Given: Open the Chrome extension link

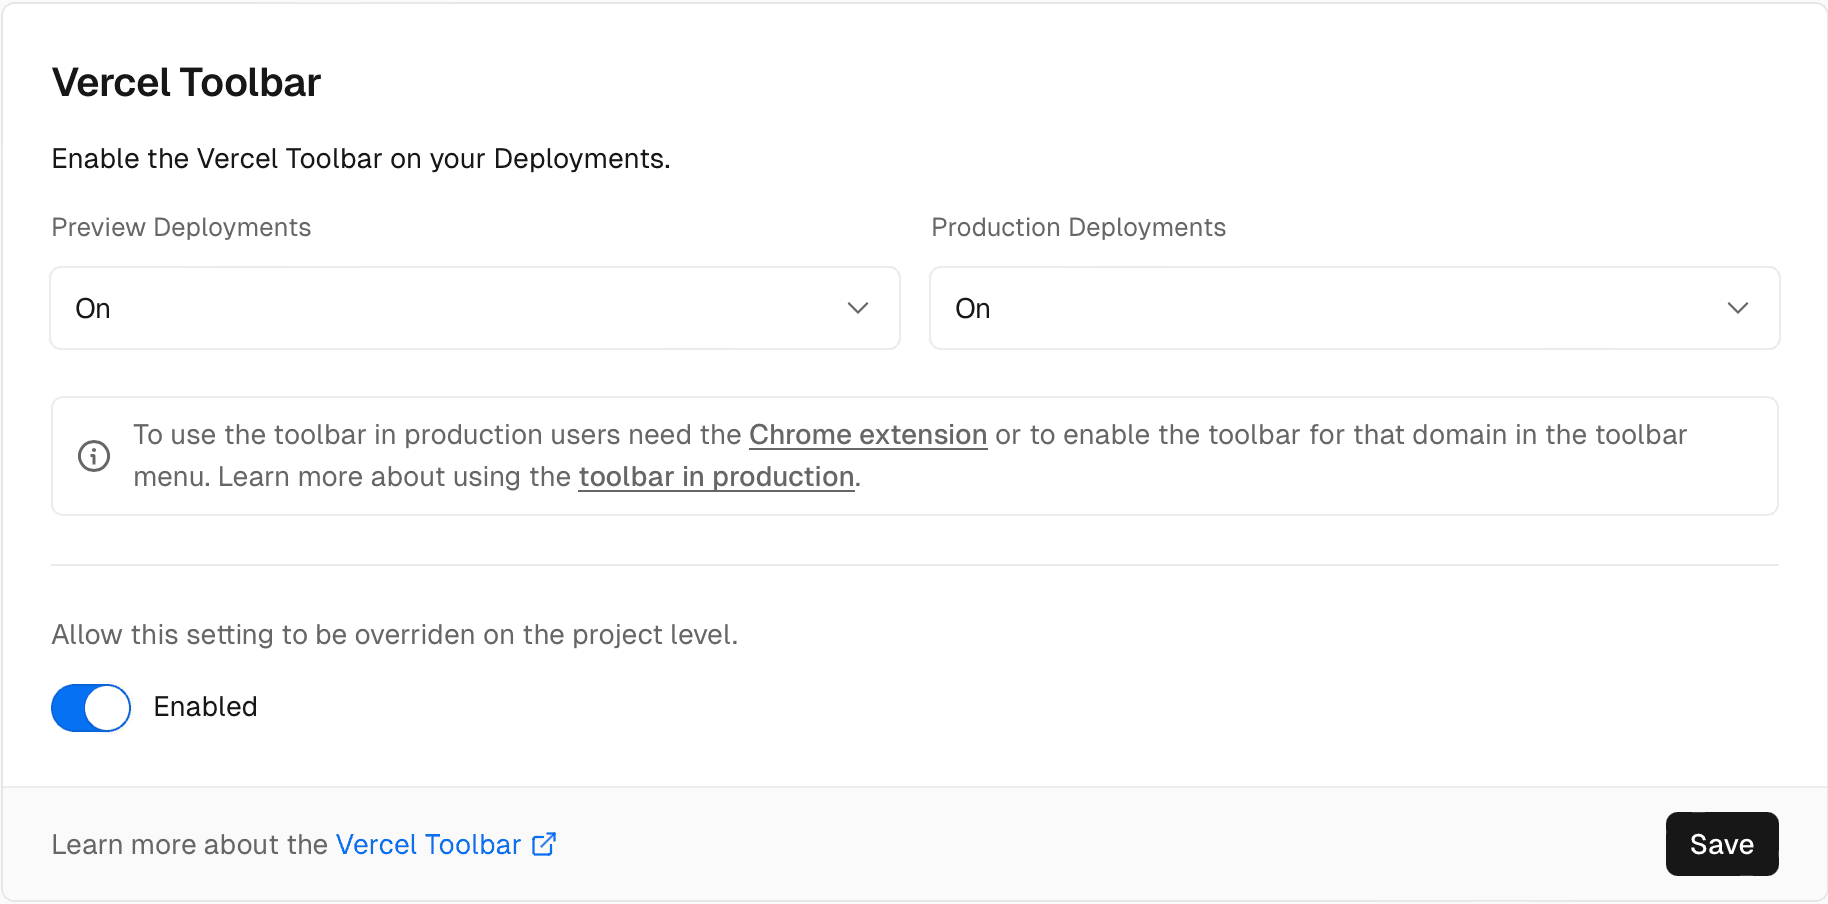Looking at the screenshot, I should point(867,434).
